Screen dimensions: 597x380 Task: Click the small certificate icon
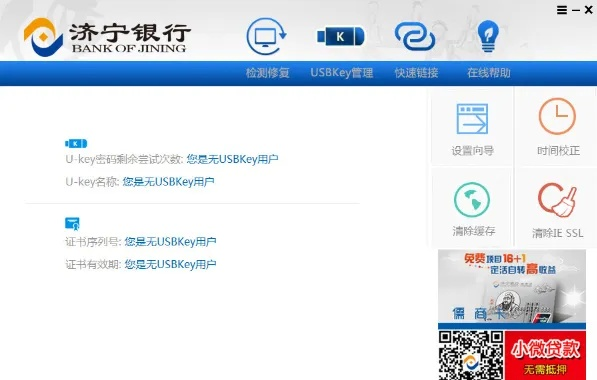pos(72,224)
